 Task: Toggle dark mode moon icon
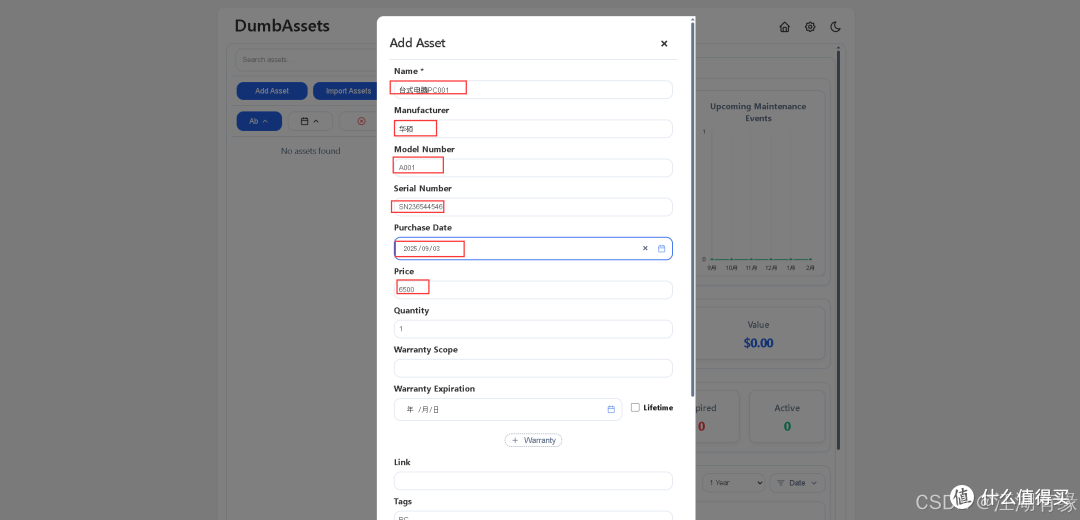coord(835,27)
